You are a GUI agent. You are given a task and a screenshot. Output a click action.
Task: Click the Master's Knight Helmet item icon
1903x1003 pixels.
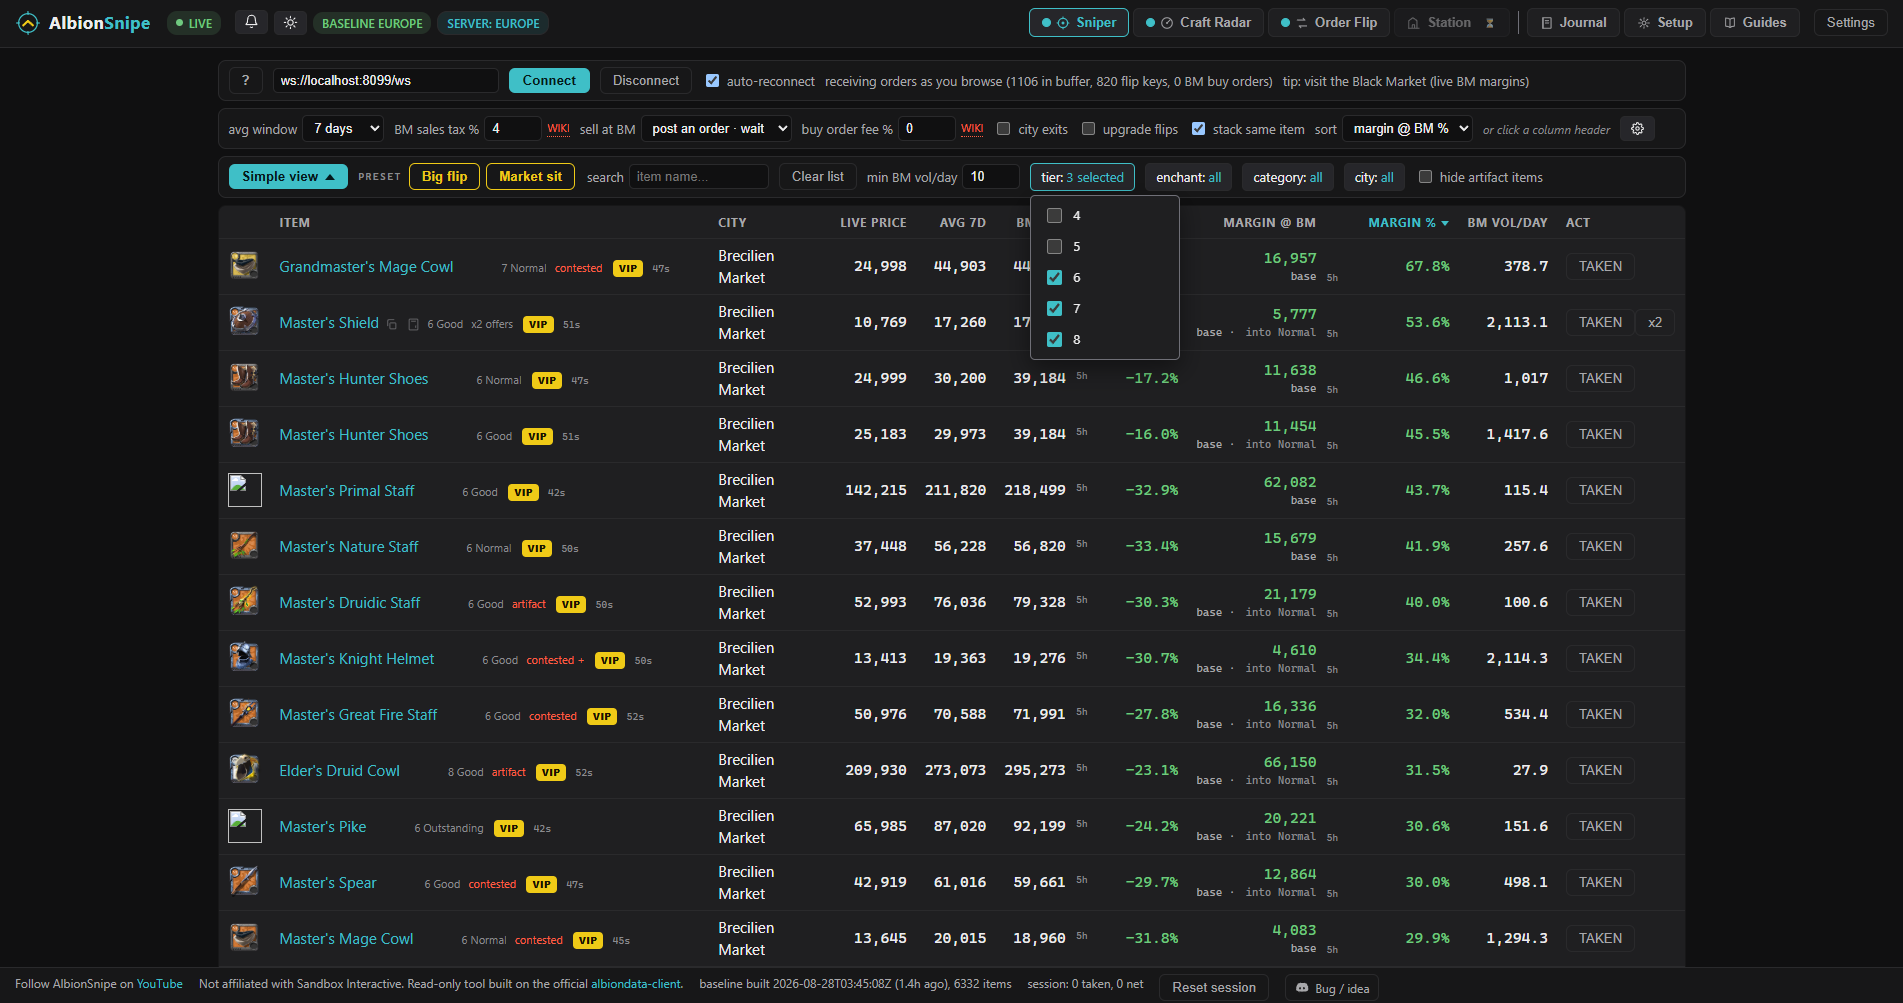pos(244,658)
